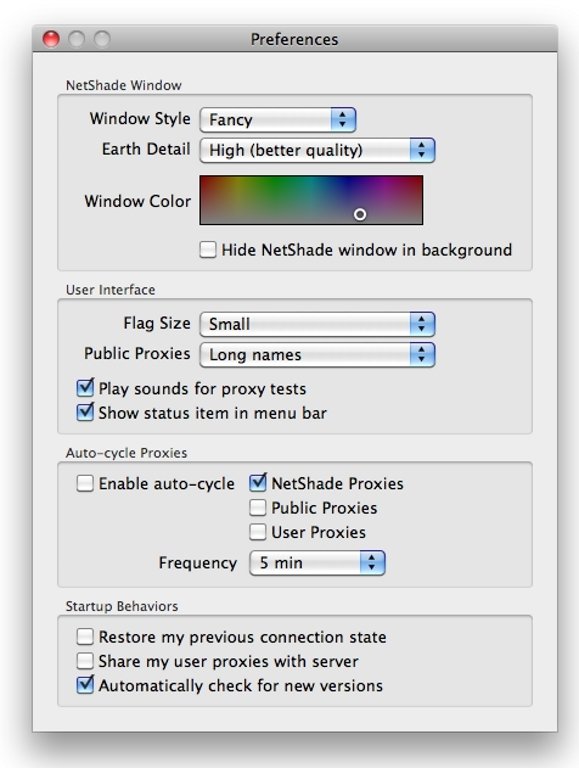Open the Earth Detail dropdown

pos(317,150)
